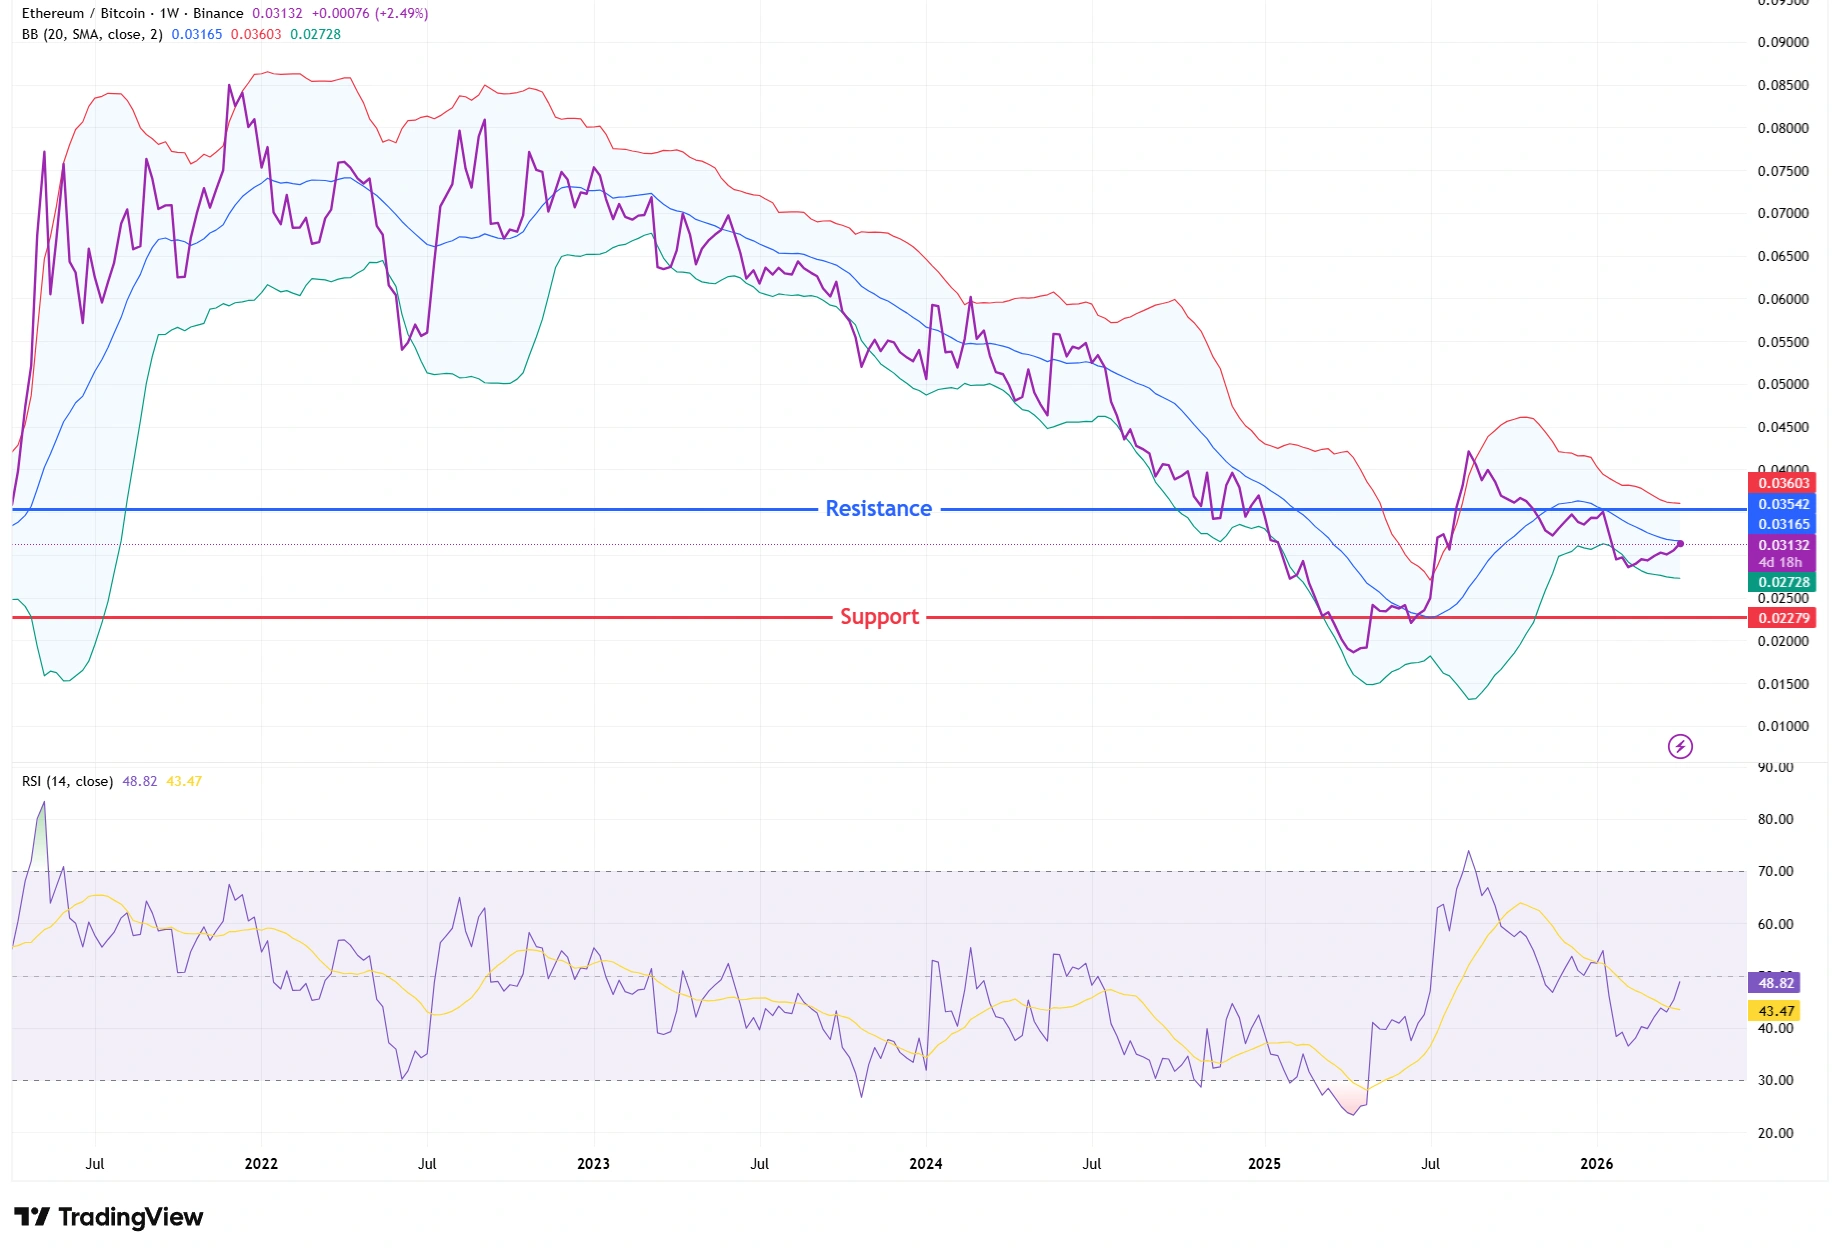The width and height of the screenshot is (1840, 1253).
Task: Select the blue 0.03542 resistance price tag
Action: tap(1783, 504)
